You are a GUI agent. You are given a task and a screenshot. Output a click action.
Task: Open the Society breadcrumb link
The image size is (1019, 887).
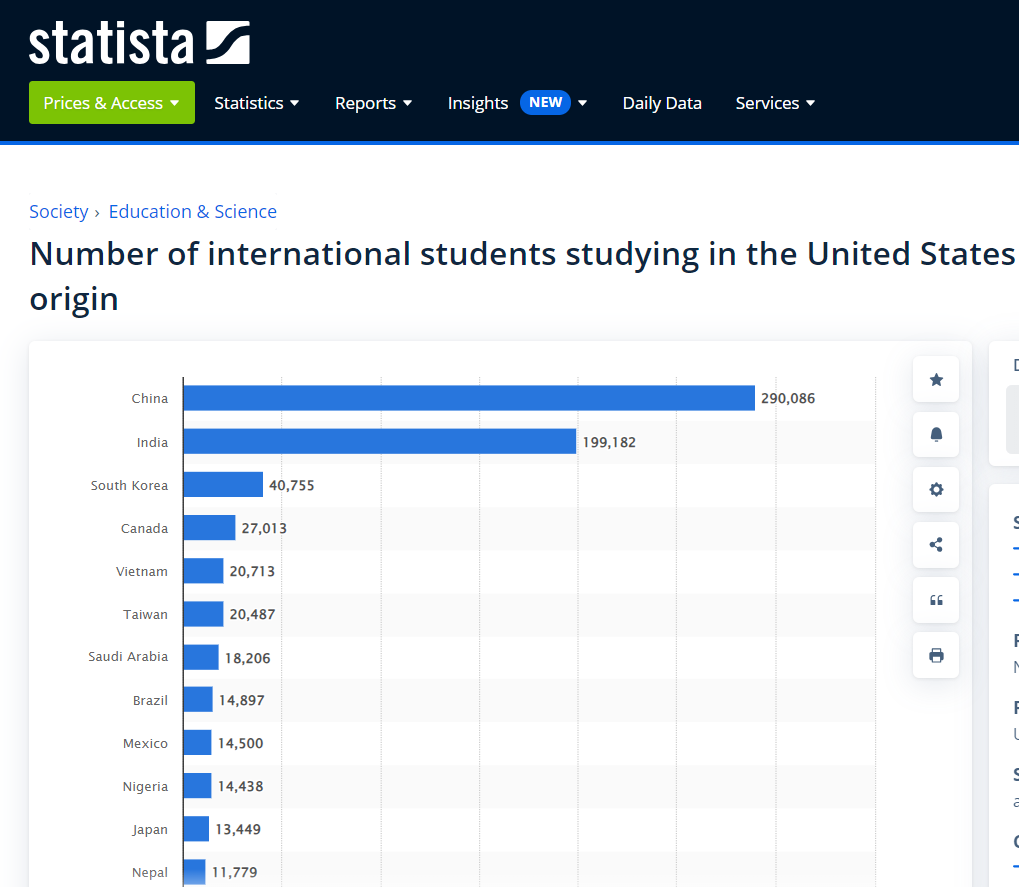[x=58, y=212]
